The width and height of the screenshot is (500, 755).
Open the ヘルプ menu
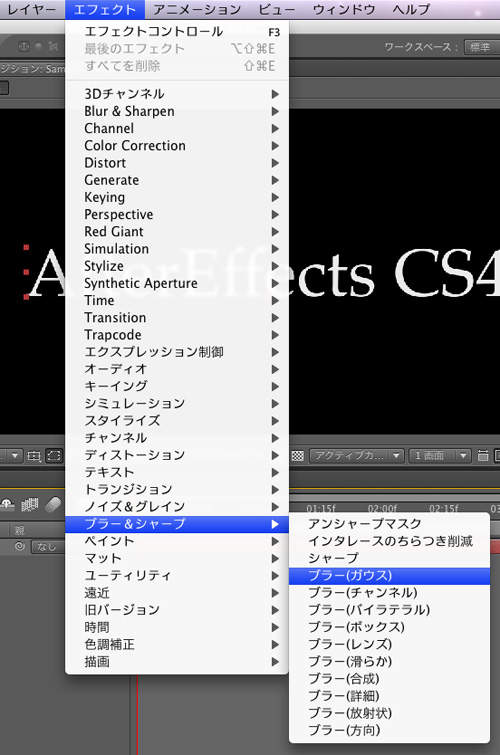pos(411,10)
